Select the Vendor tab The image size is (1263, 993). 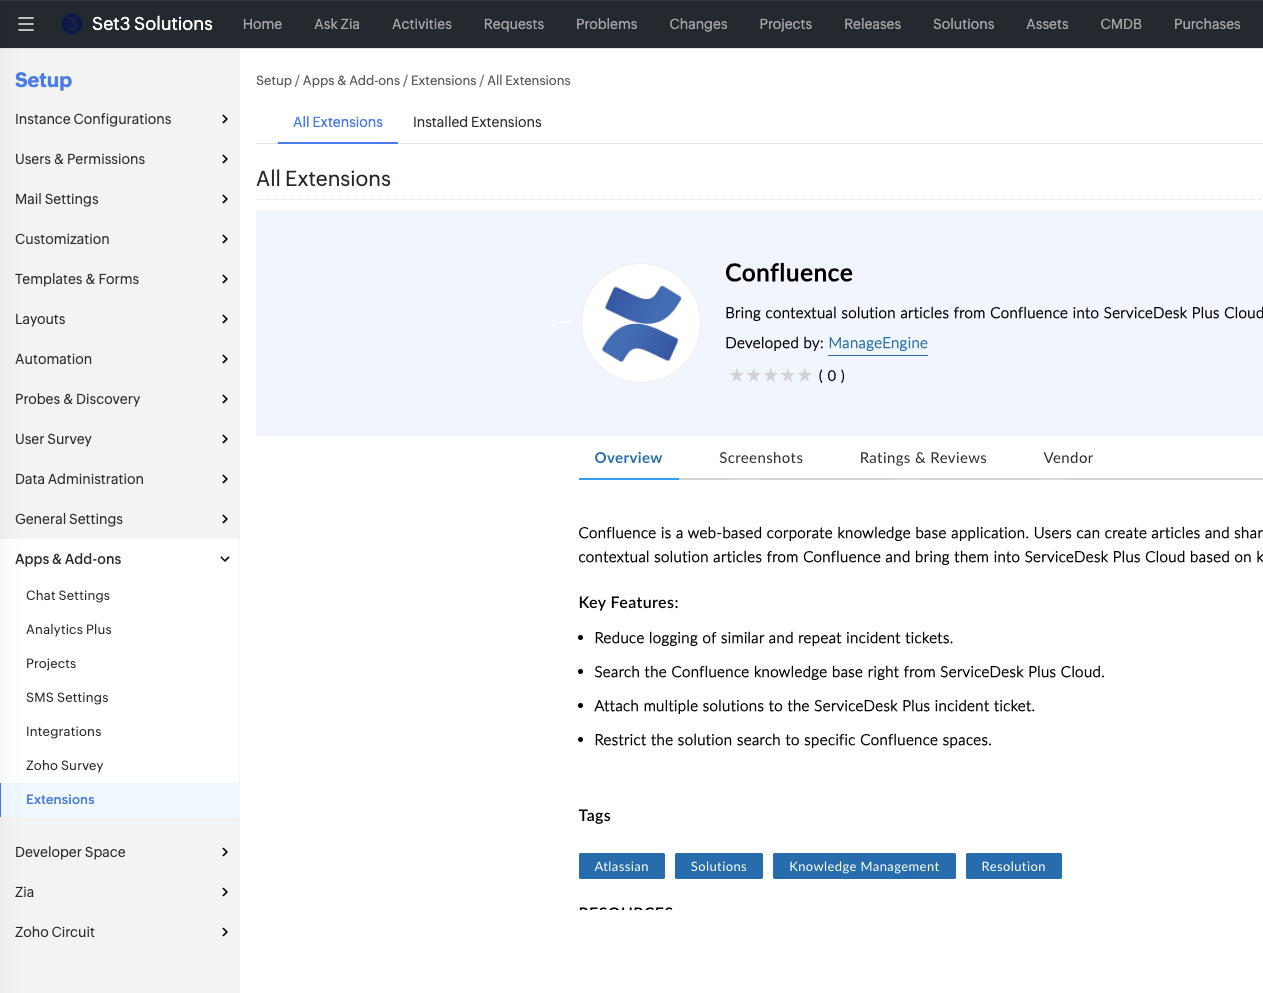tap(1068, 458)
